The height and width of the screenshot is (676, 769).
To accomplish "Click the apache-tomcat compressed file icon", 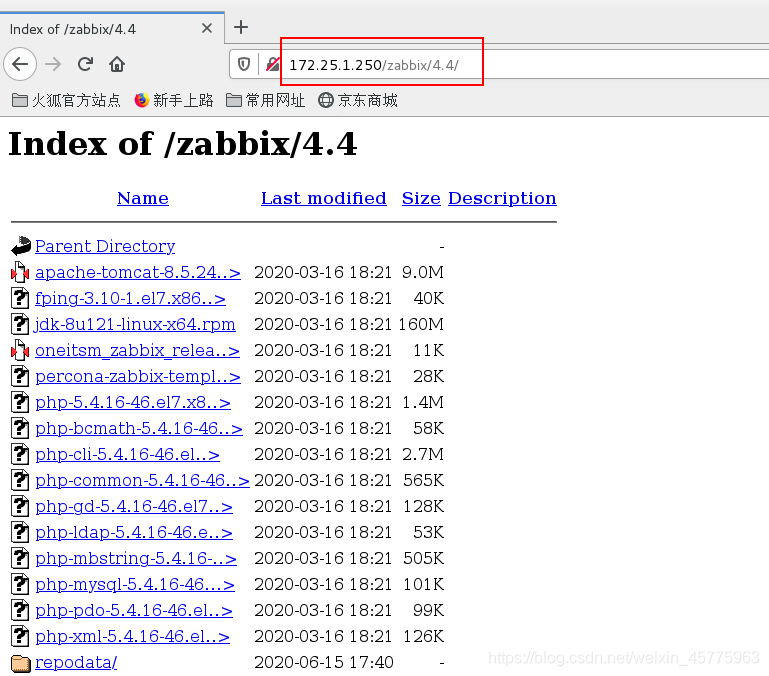I will coord(20,272).
